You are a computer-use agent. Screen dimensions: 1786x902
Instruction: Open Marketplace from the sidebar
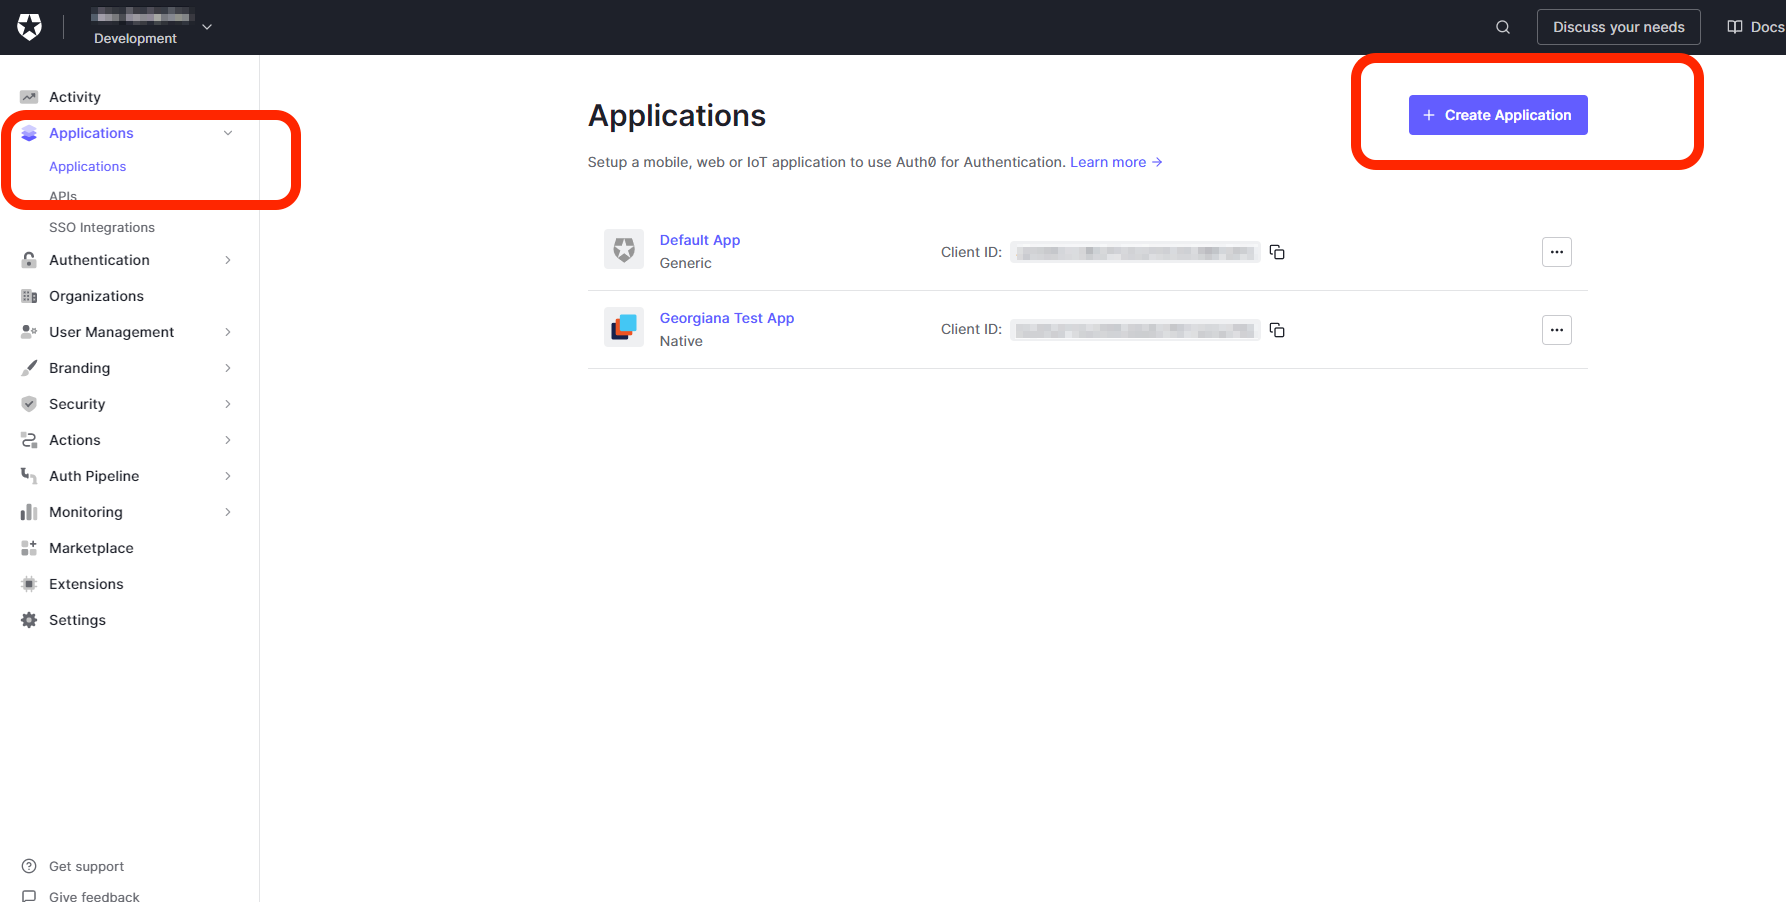point(91,548)
